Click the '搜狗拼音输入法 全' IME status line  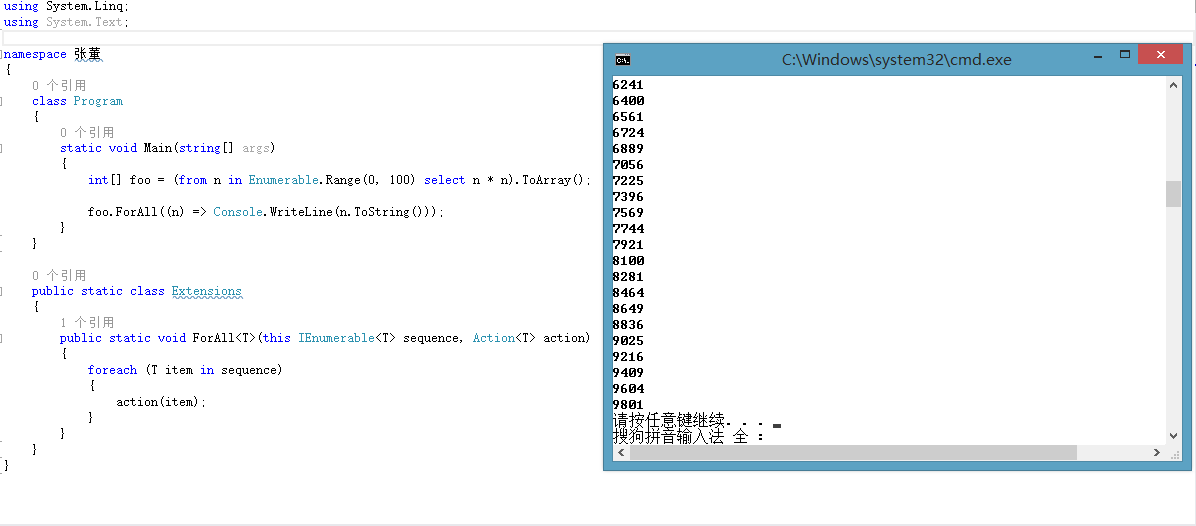pos(688,437)
